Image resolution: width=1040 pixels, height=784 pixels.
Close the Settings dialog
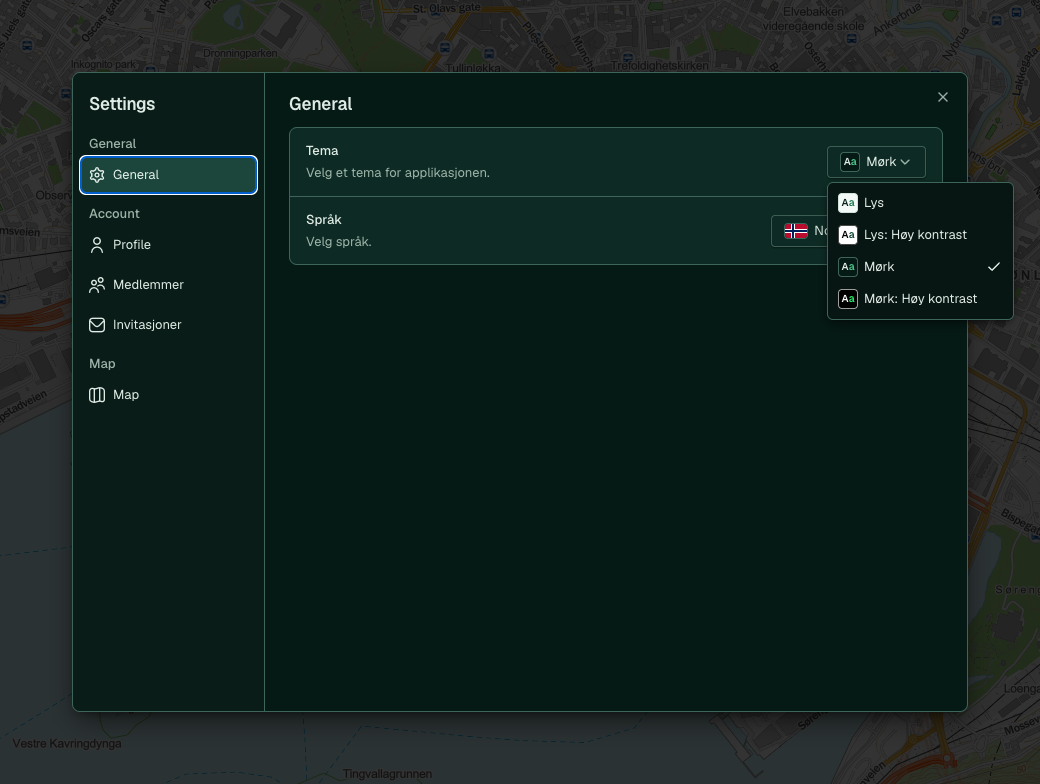click(x=942, y=97)
